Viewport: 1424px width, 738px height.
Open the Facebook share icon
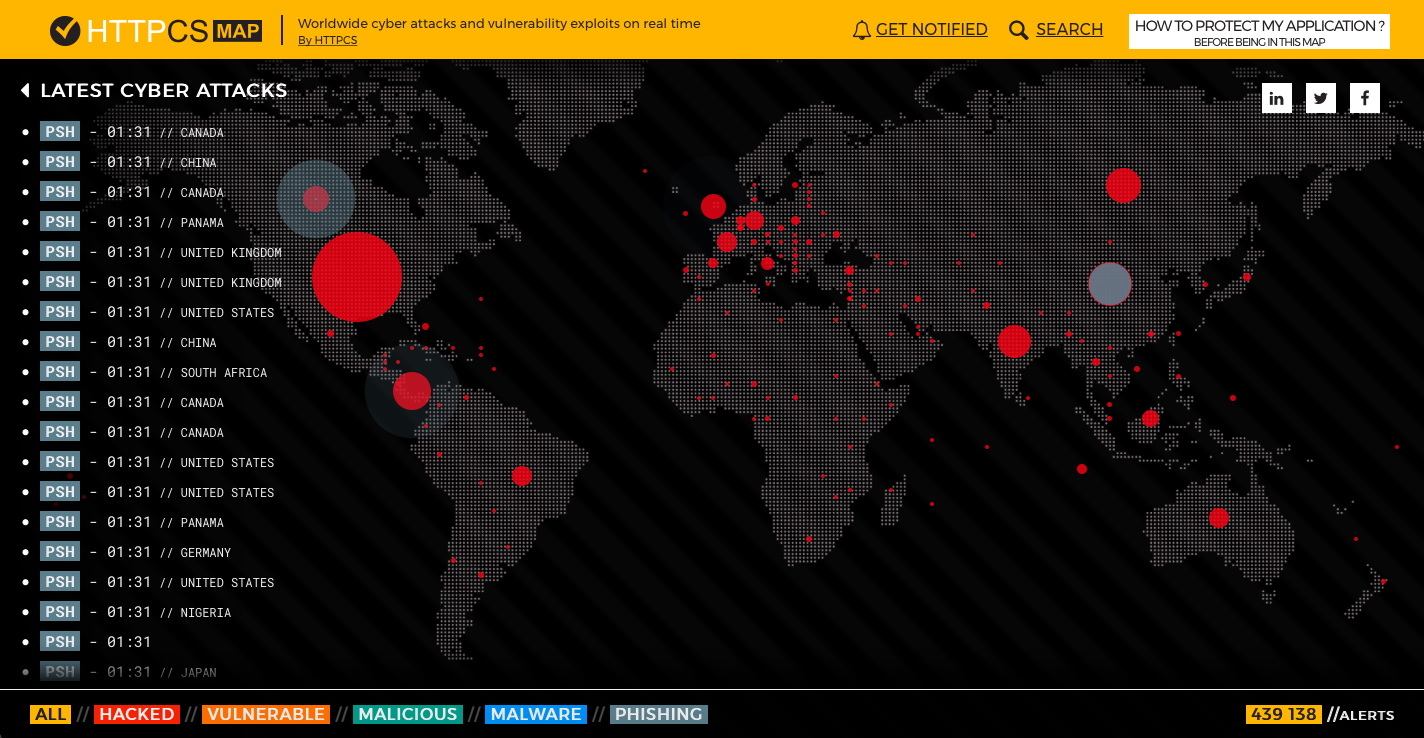pos(1365,98)
